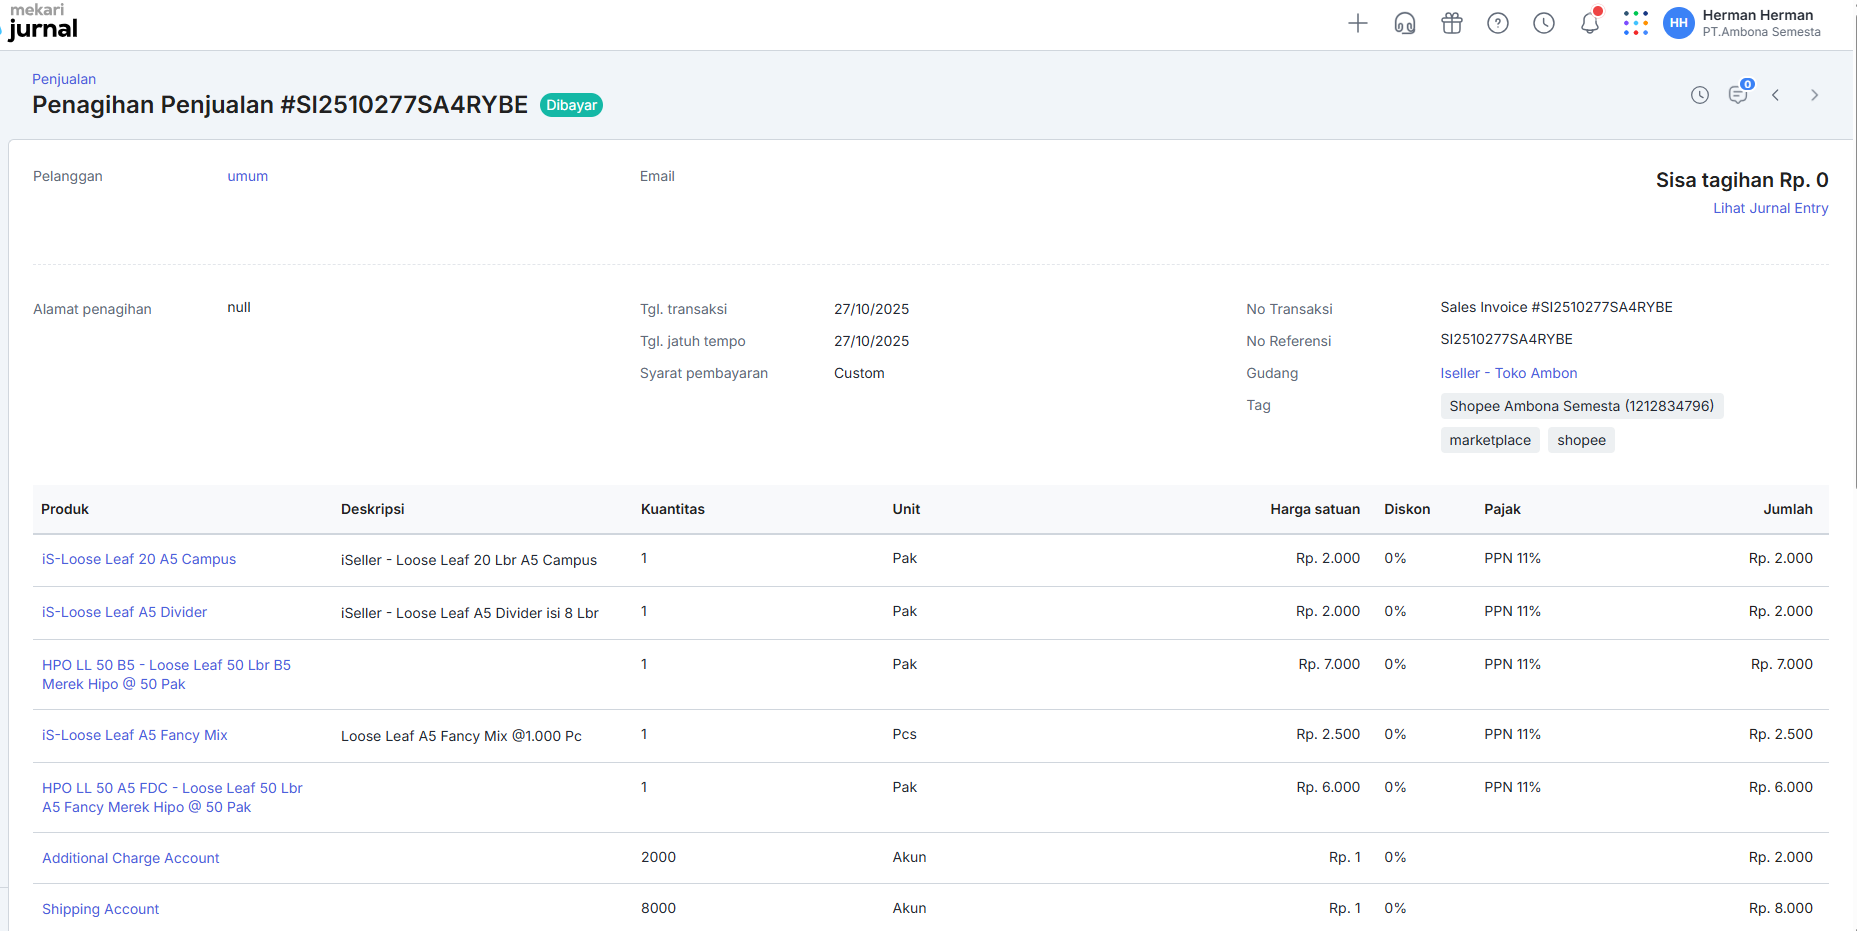1857x931 pixels.
Task: View invoice history clock icon
Action: pyautogui.click(x=1699, y=95)
